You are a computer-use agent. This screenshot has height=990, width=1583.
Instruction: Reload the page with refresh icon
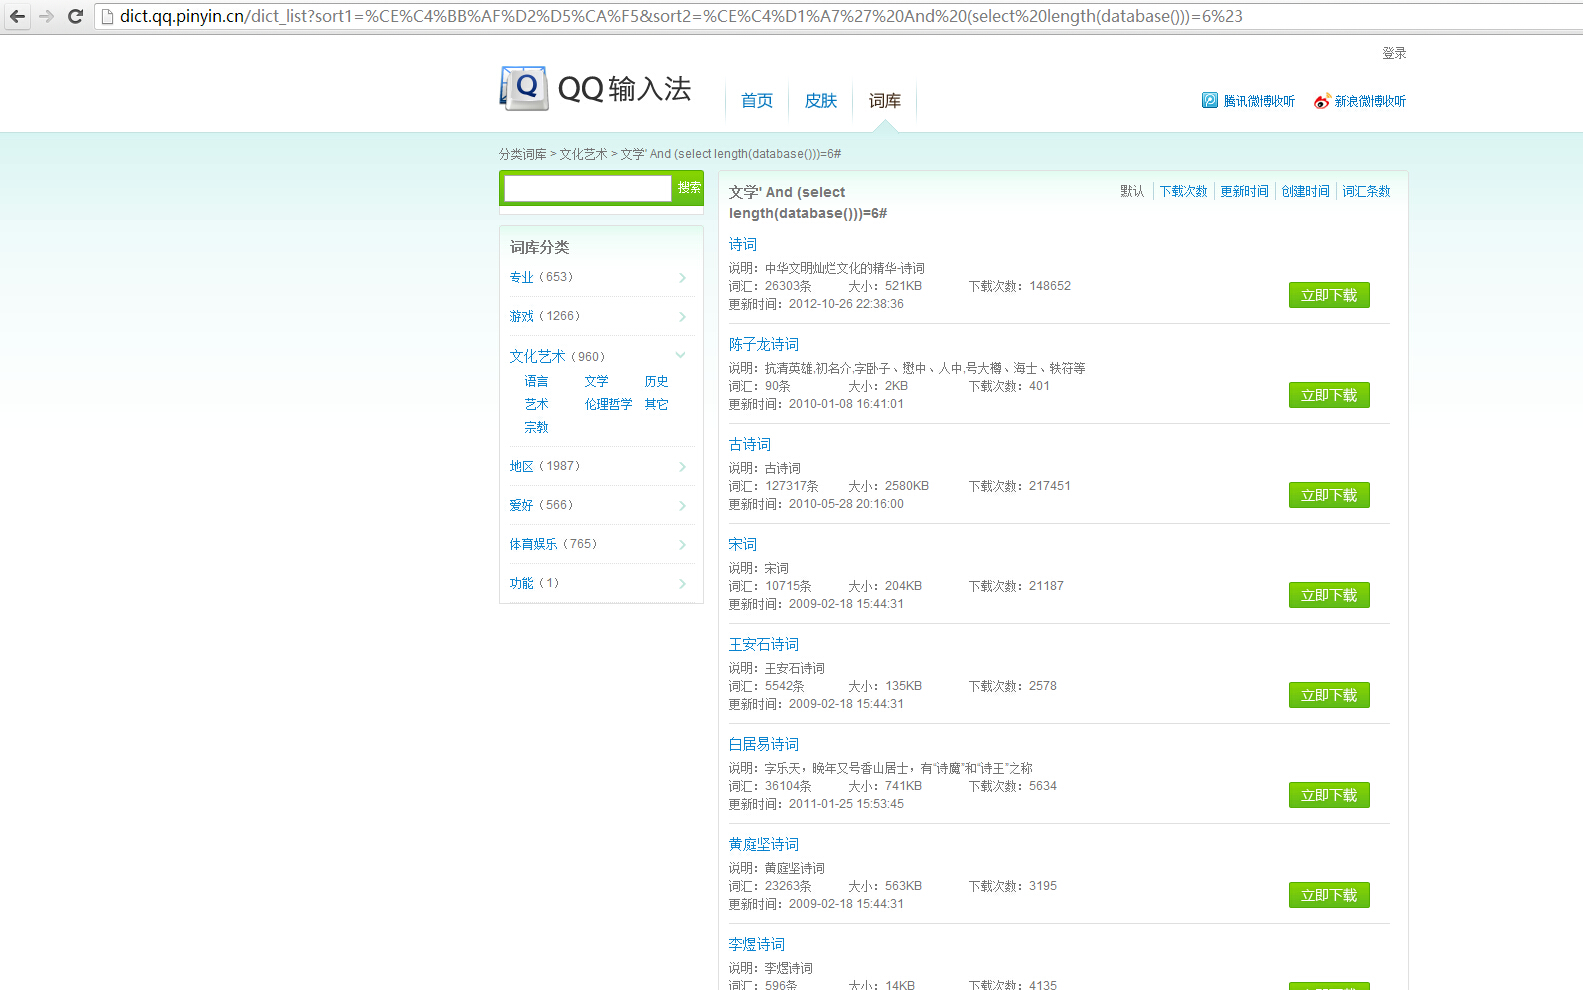pyautogui.click(x=75, y=16)
